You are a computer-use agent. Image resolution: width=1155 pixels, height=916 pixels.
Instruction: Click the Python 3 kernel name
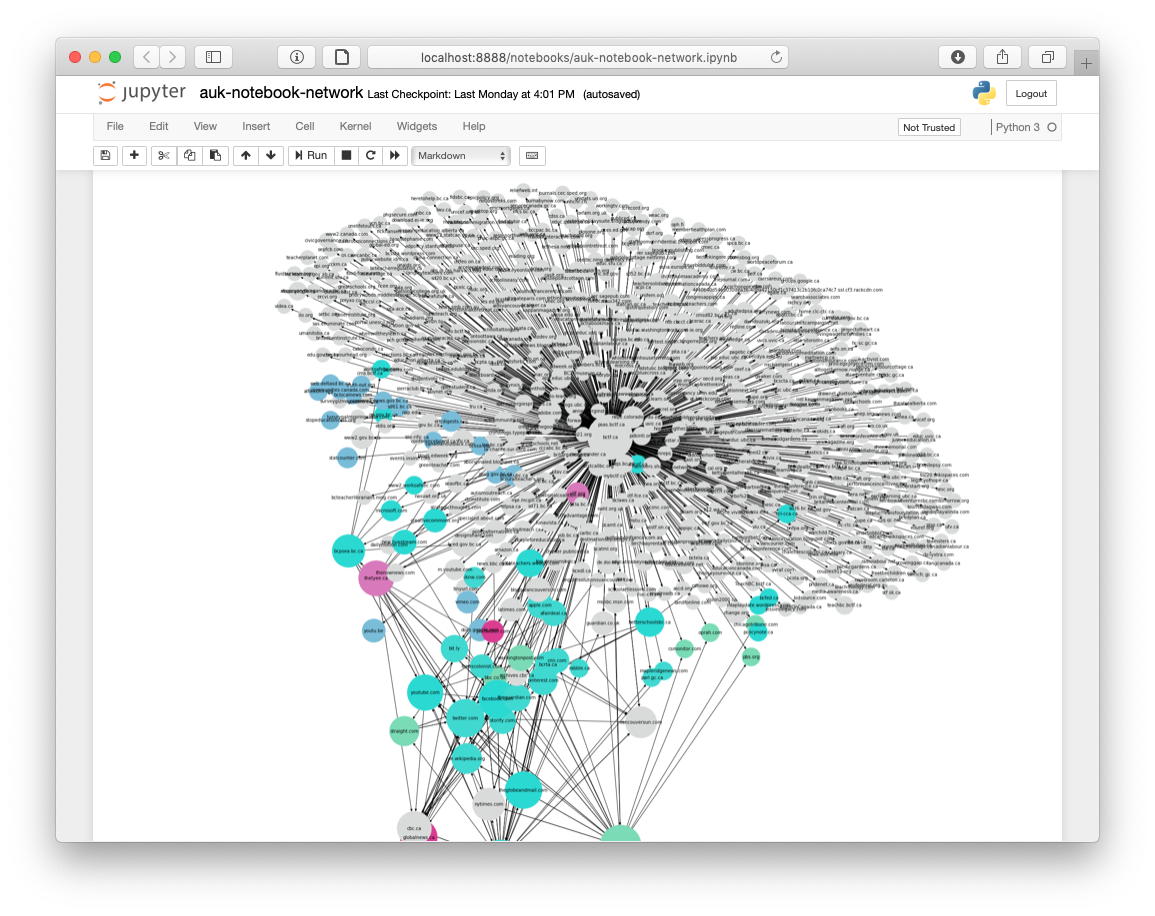[x=1017, y=127]
